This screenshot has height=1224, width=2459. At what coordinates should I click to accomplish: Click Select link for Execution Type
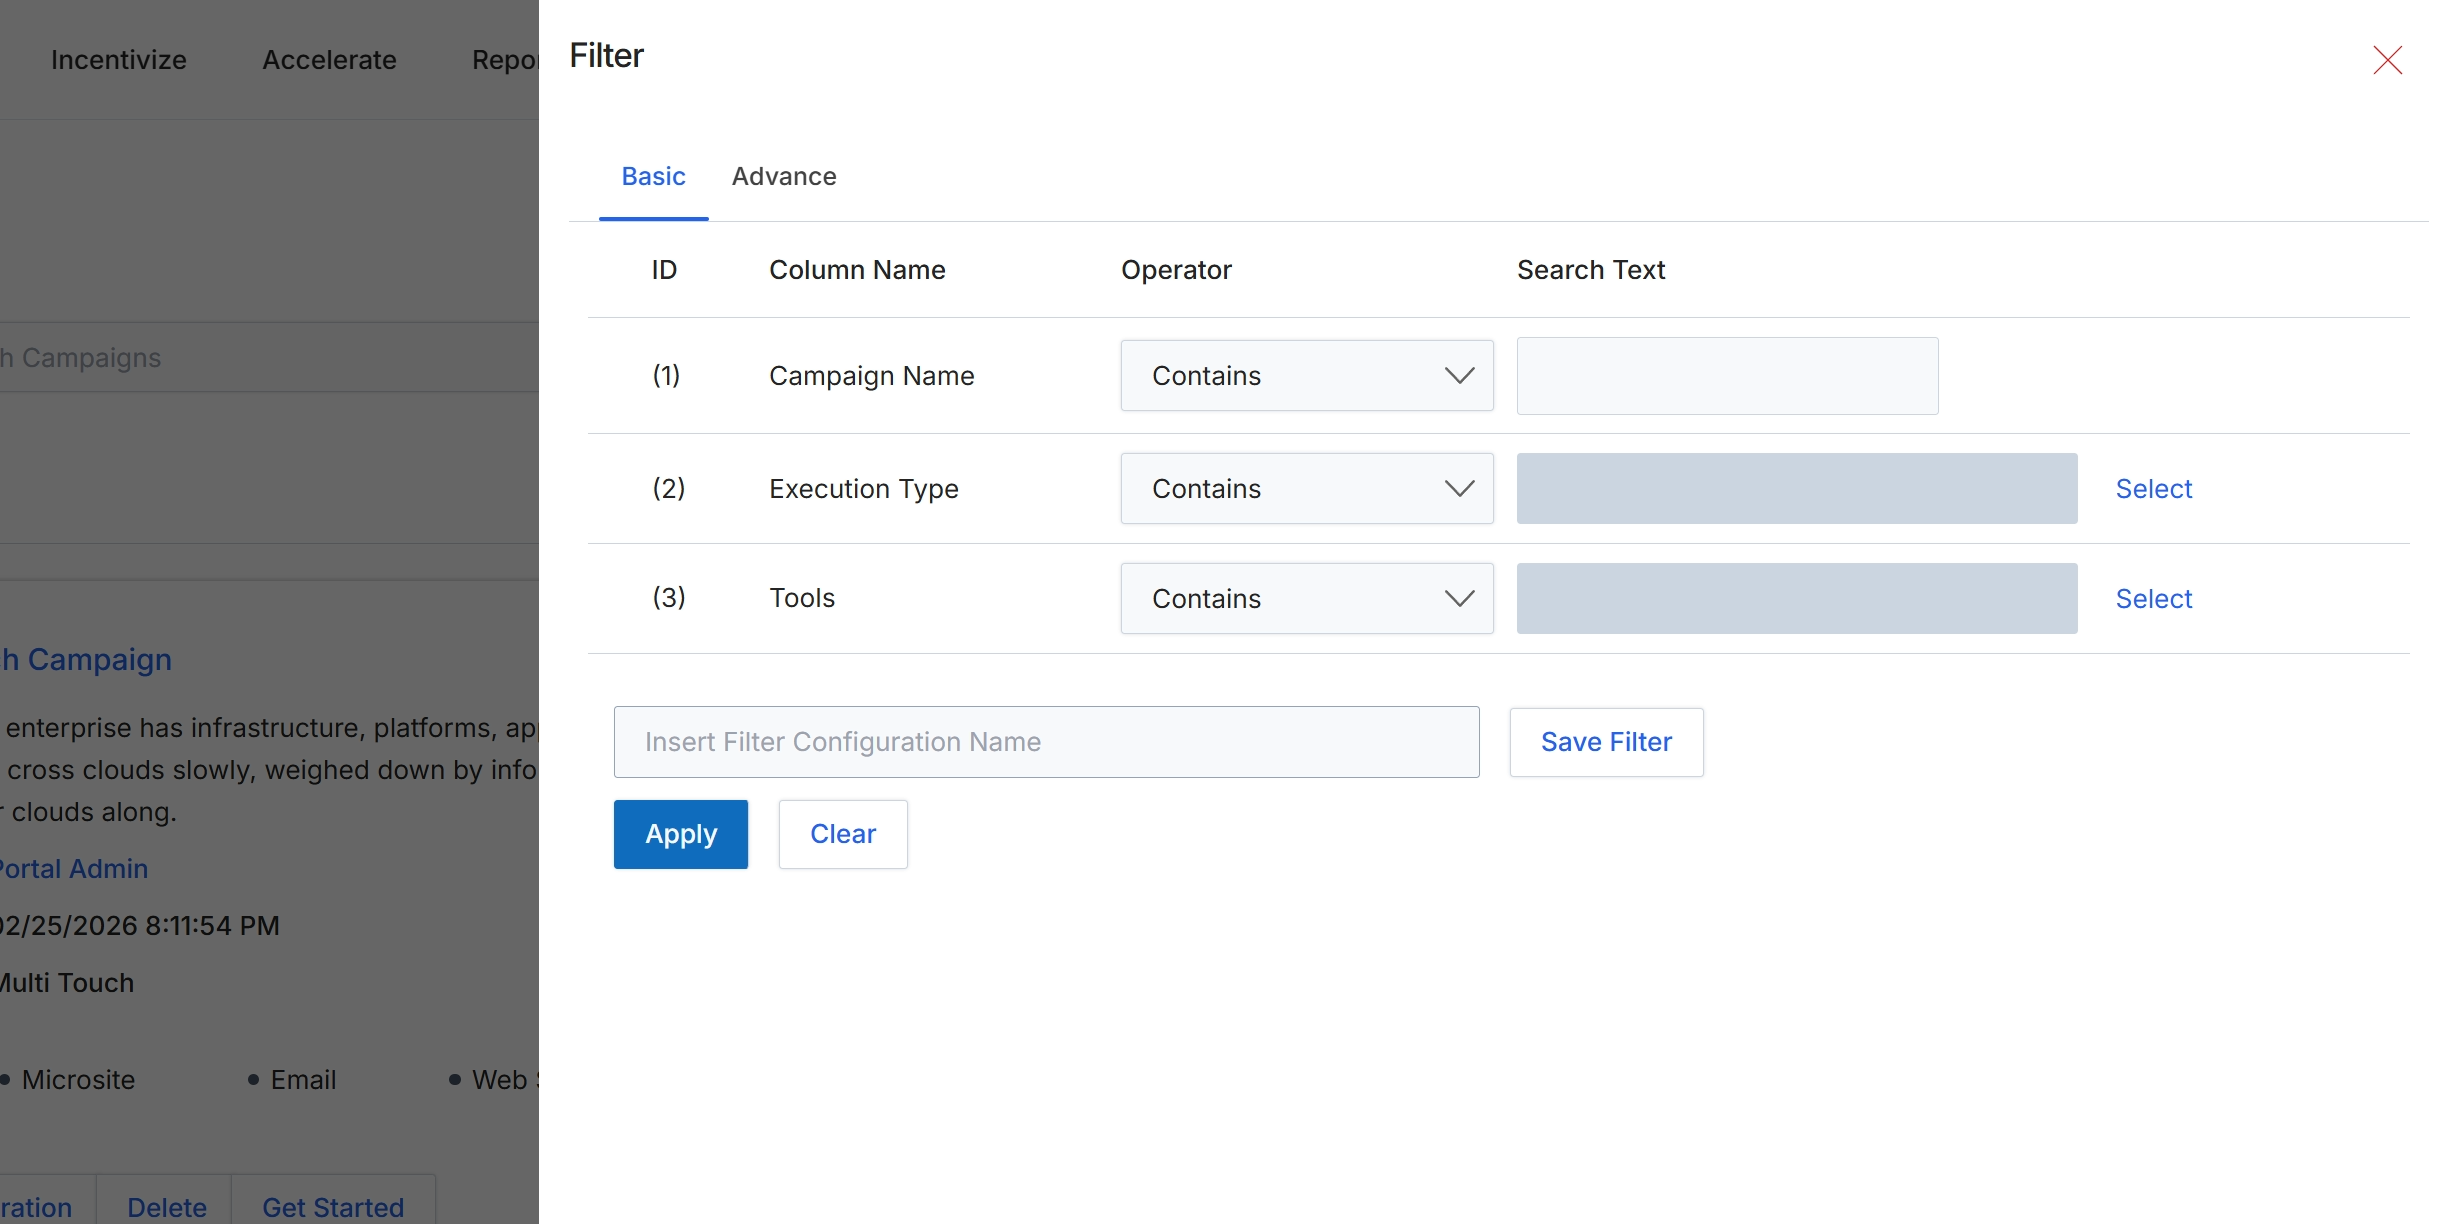click(x=2153, y=489)
